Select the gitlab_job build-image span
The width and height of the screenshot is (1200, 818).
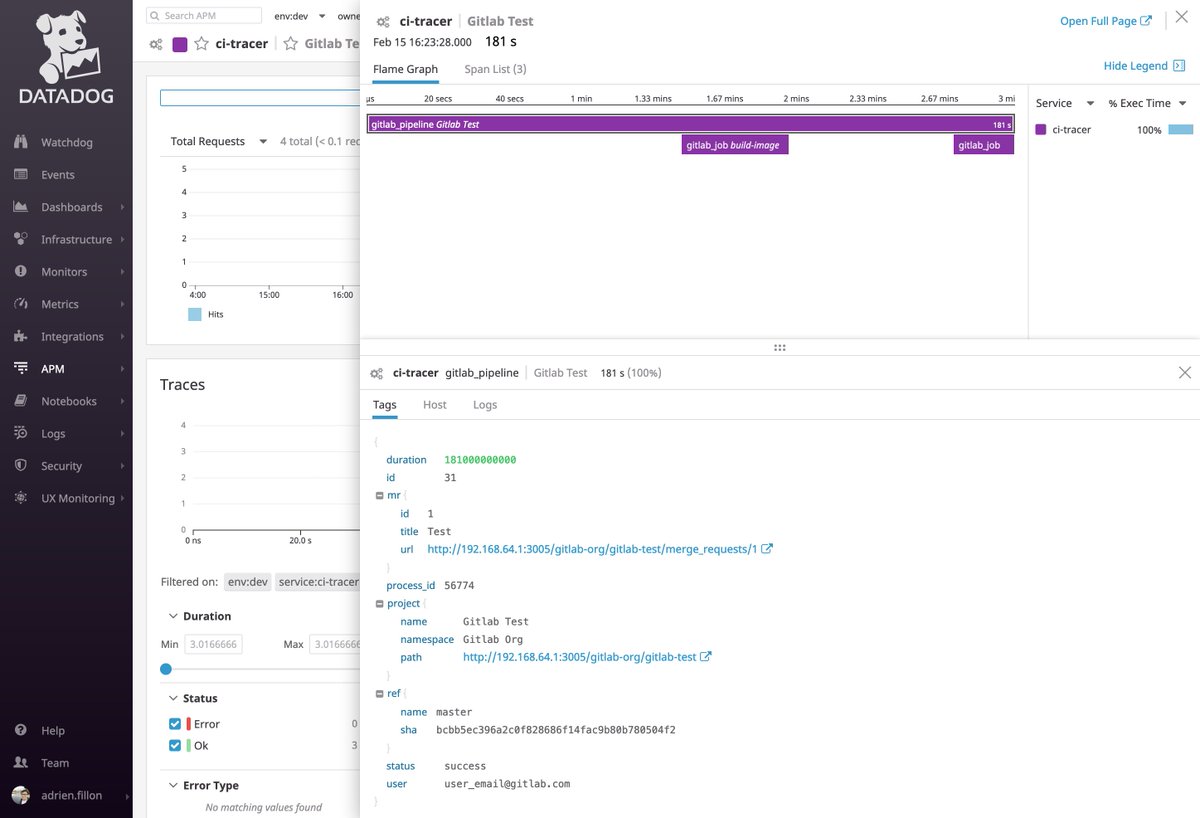(735, 145)
